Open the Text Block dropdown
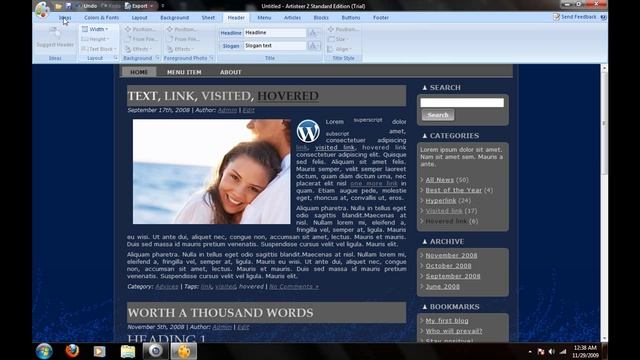Screen dimensions: 640x360 98,49
